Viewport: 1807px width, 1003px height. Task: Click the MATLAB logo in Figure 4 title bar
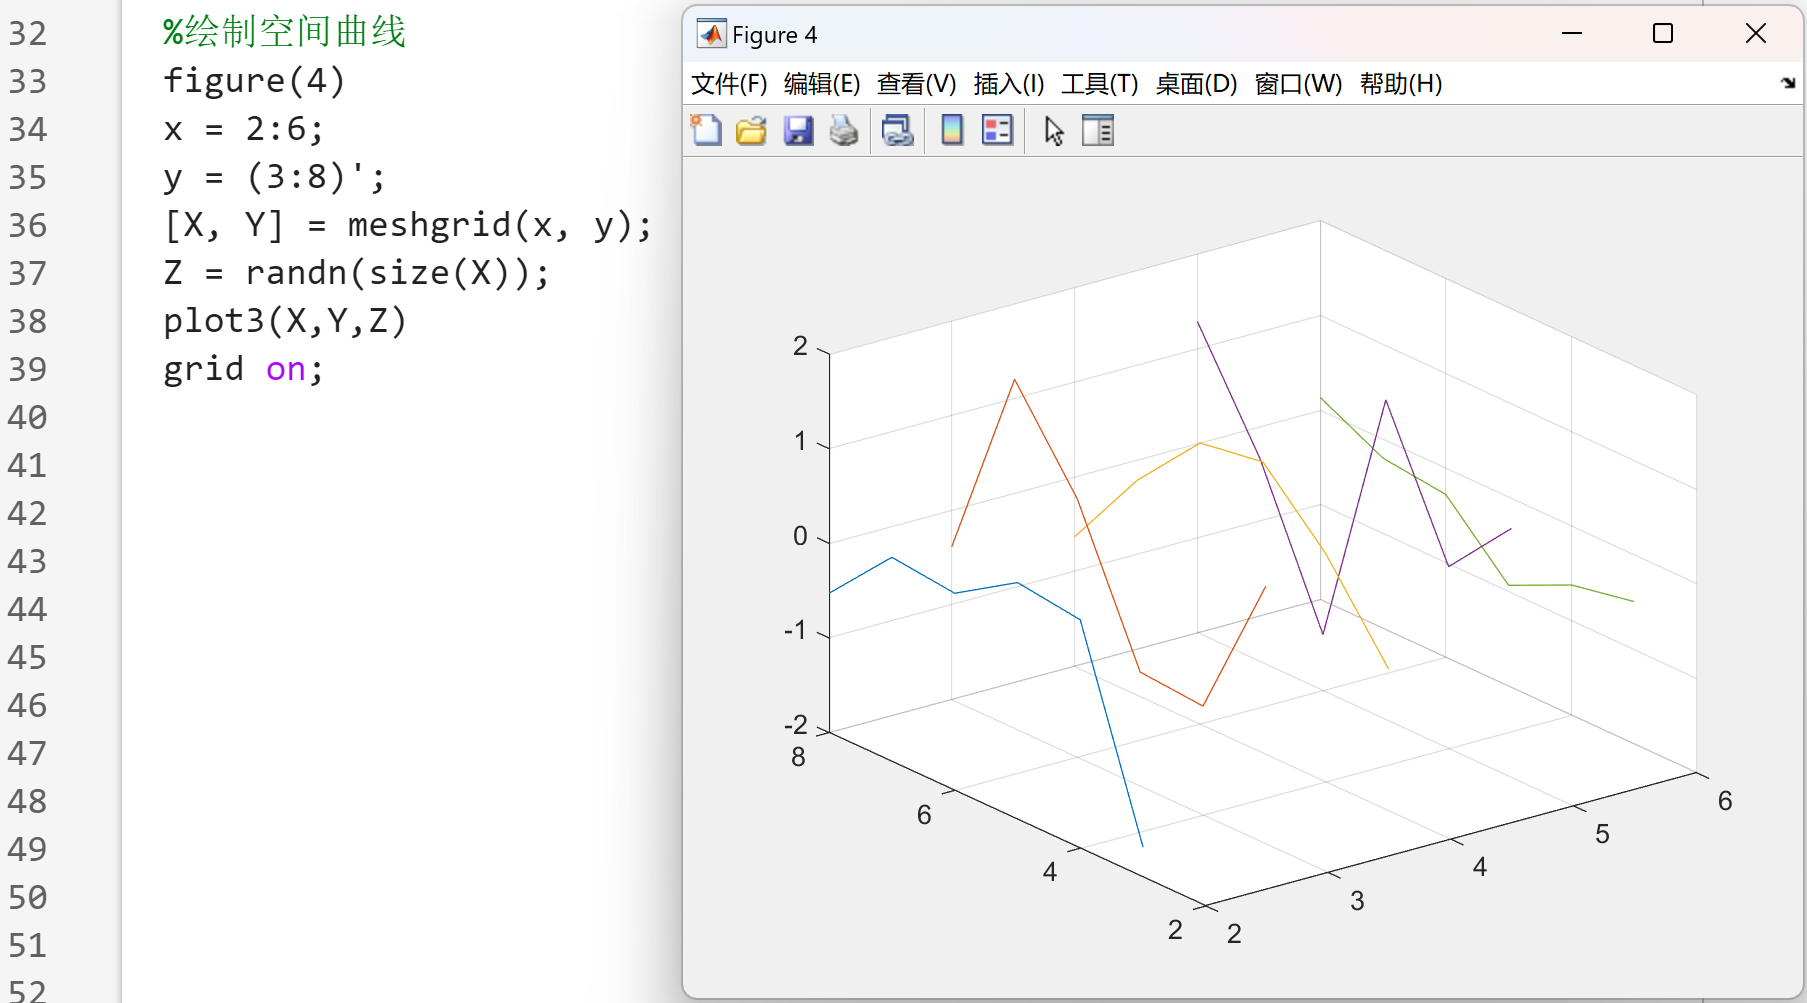click(711, 34)
